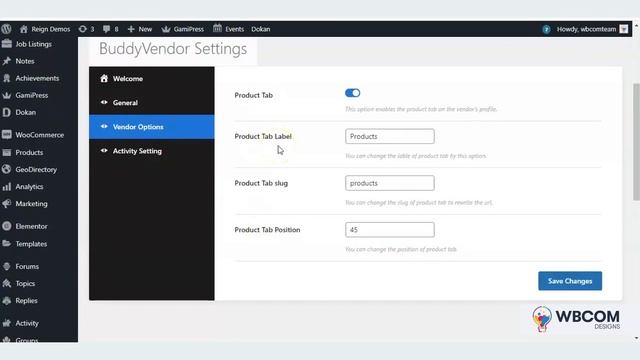Click the Analytics bar chart icon
This screenshot has height=360, width=640.
tap(7, 187)
